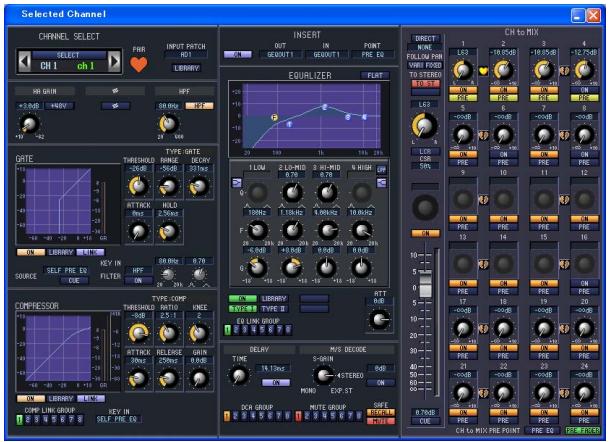Toggle the orange PAIR heart icon

(138, 64)
